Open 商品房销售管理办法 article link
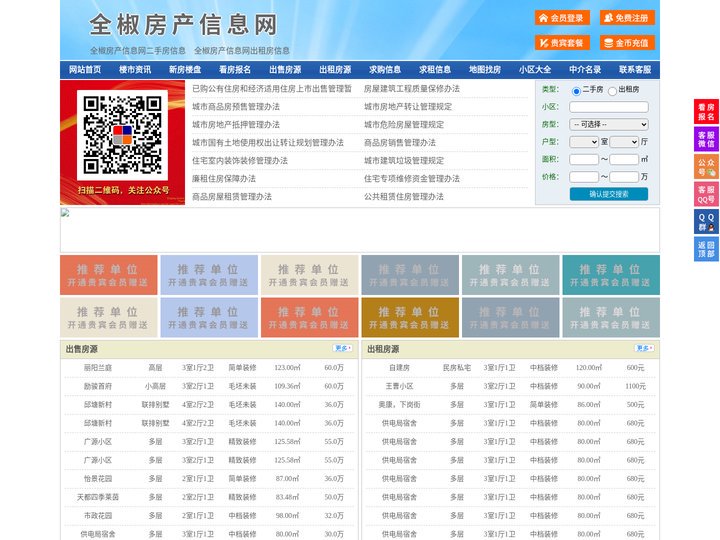 (x=400, y=142)
